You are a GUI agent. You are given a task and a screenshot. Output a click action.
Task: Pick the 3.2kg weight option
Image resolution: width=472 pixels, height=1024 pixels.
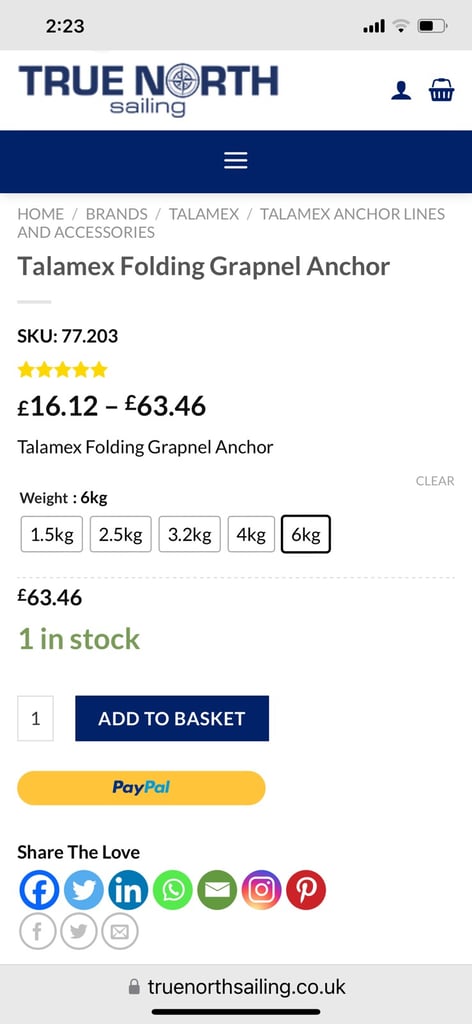click(x=189, y=534)
